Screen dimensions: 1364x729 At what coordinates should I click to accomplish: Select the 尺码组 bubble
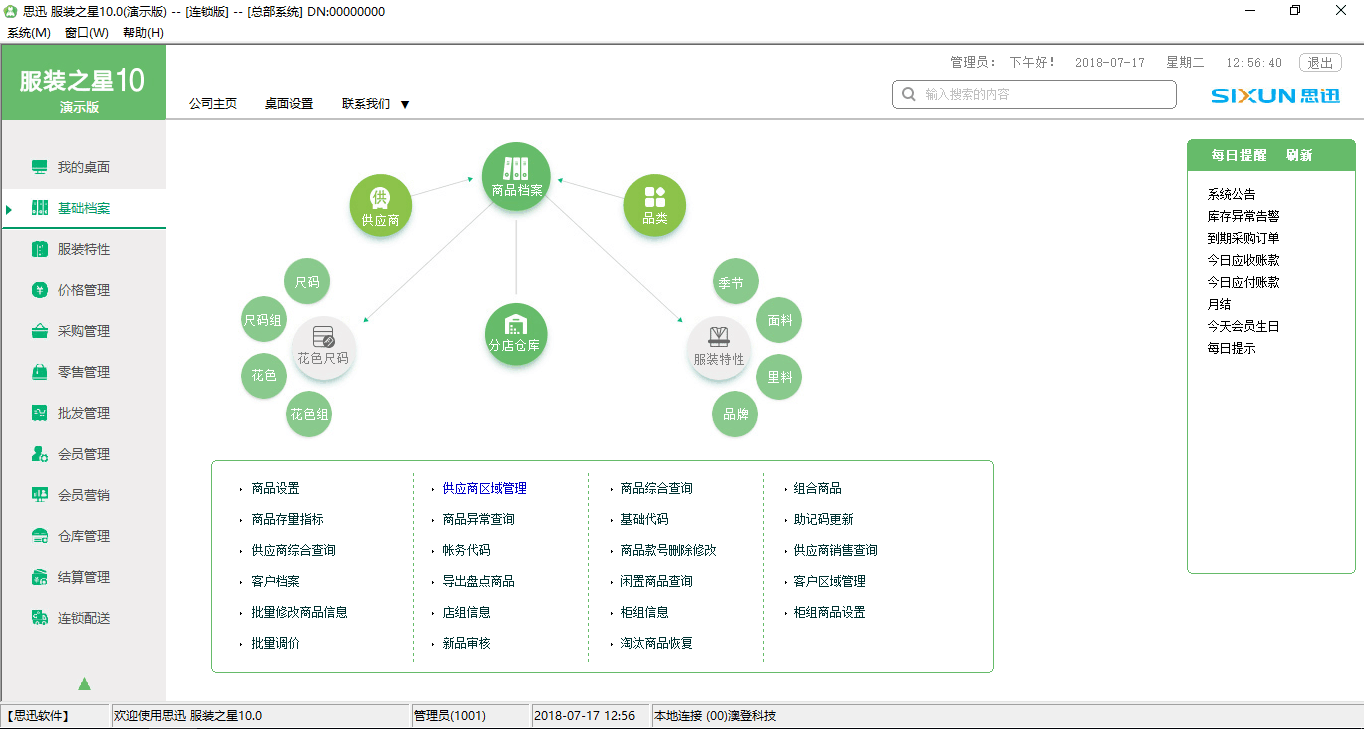(263, 320)
